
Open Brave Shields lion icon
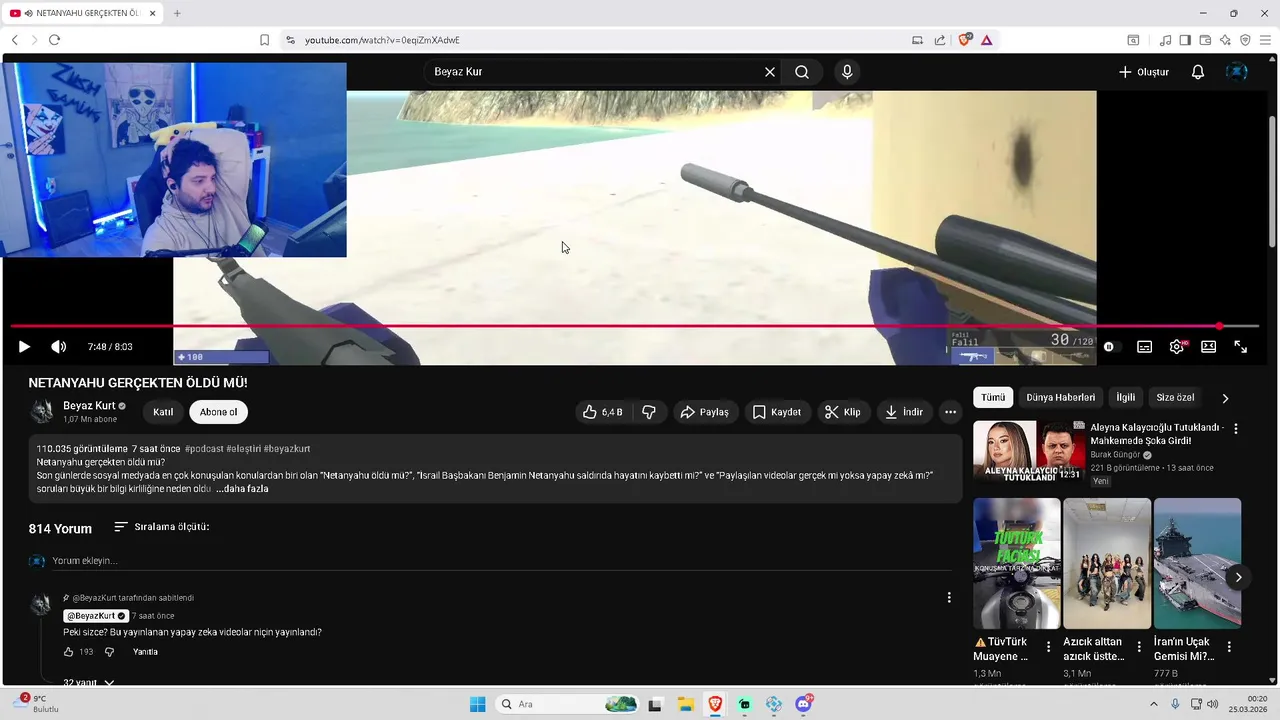point(964,40)
